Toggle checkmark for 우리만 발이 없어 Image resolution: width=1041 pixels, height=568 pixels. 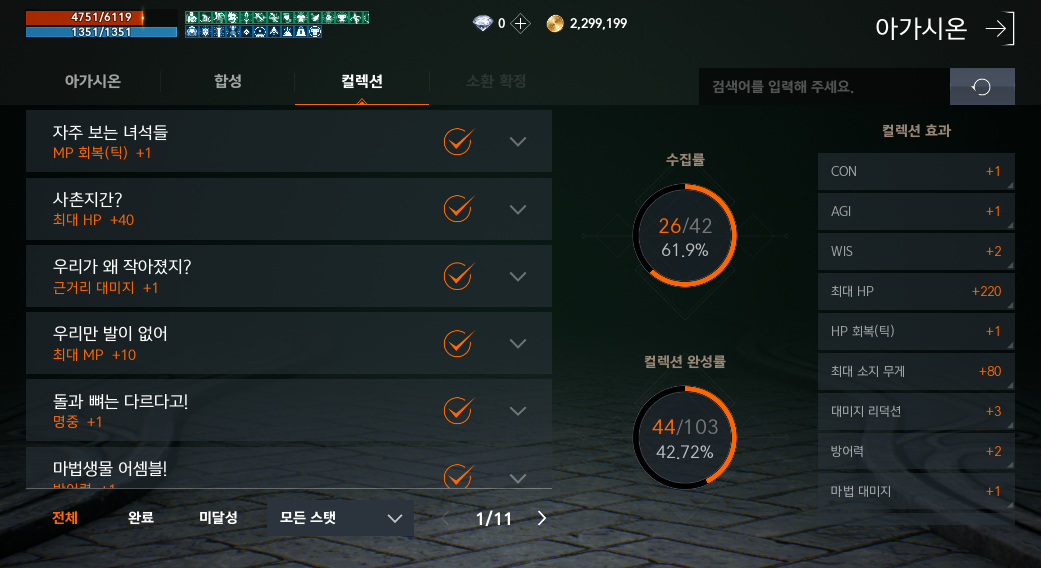[458, 343]
